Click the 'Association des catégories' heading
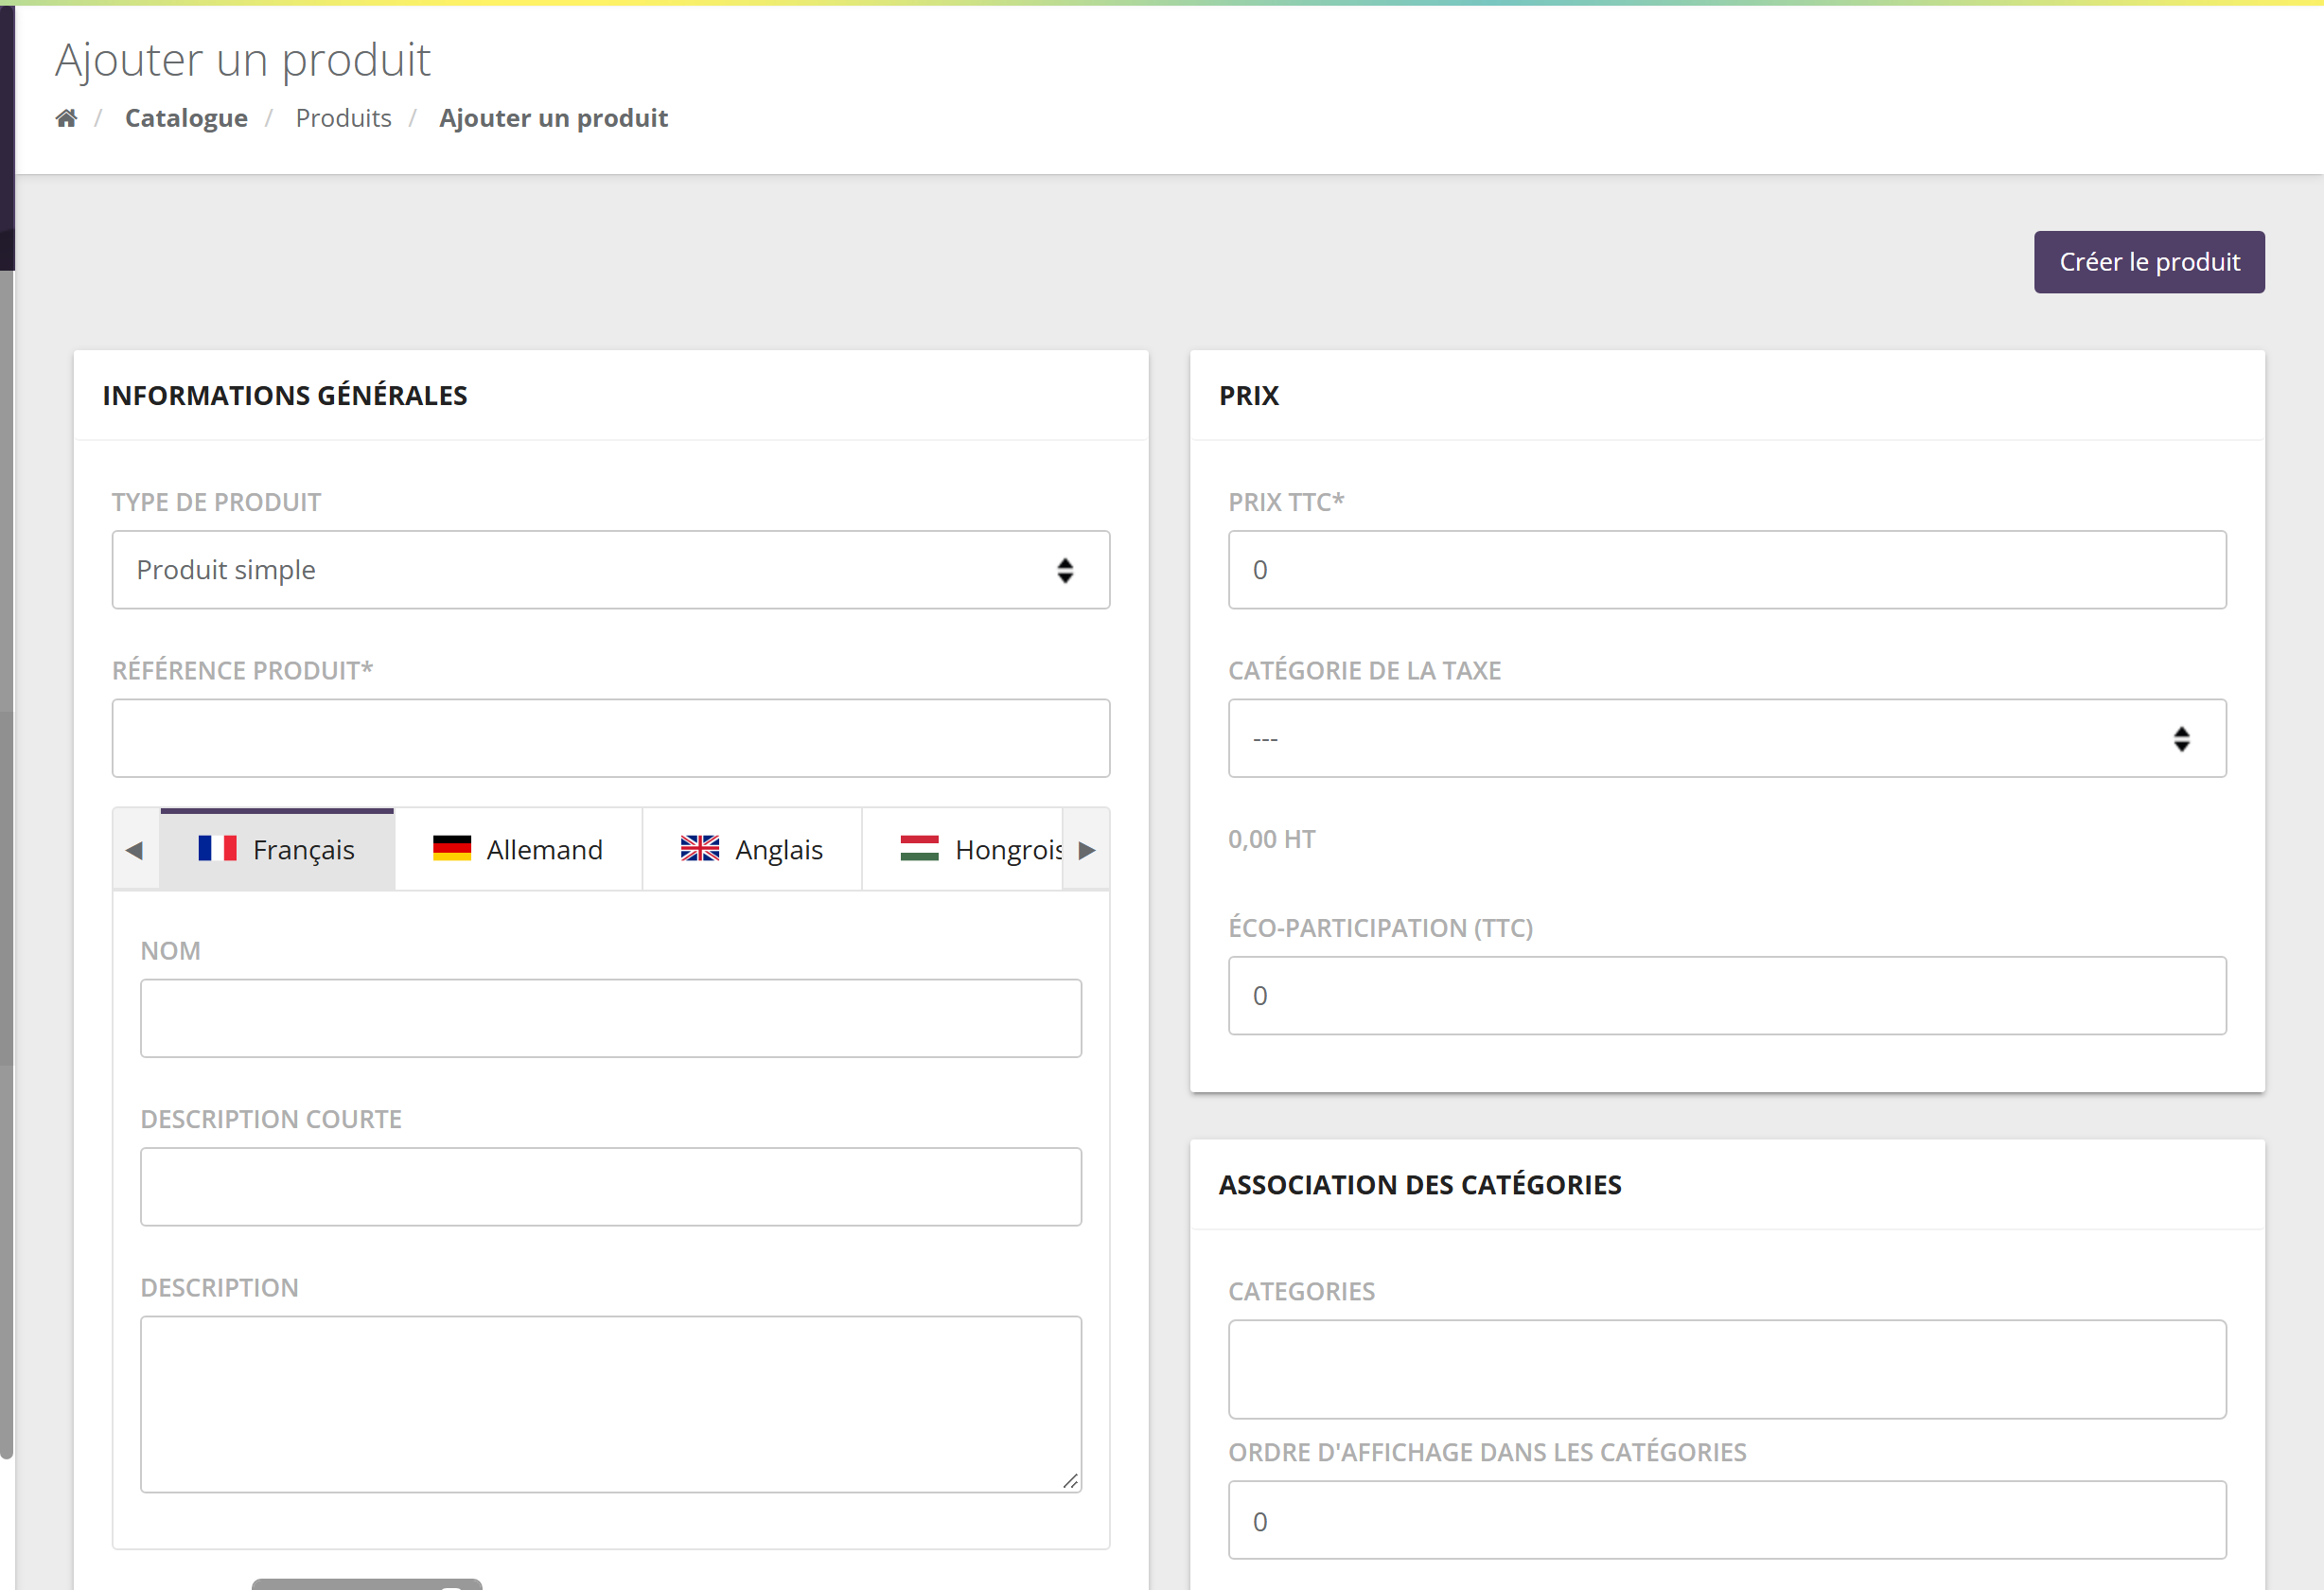The width and height of the screenshot is (2324, 1590). 1420,1184
